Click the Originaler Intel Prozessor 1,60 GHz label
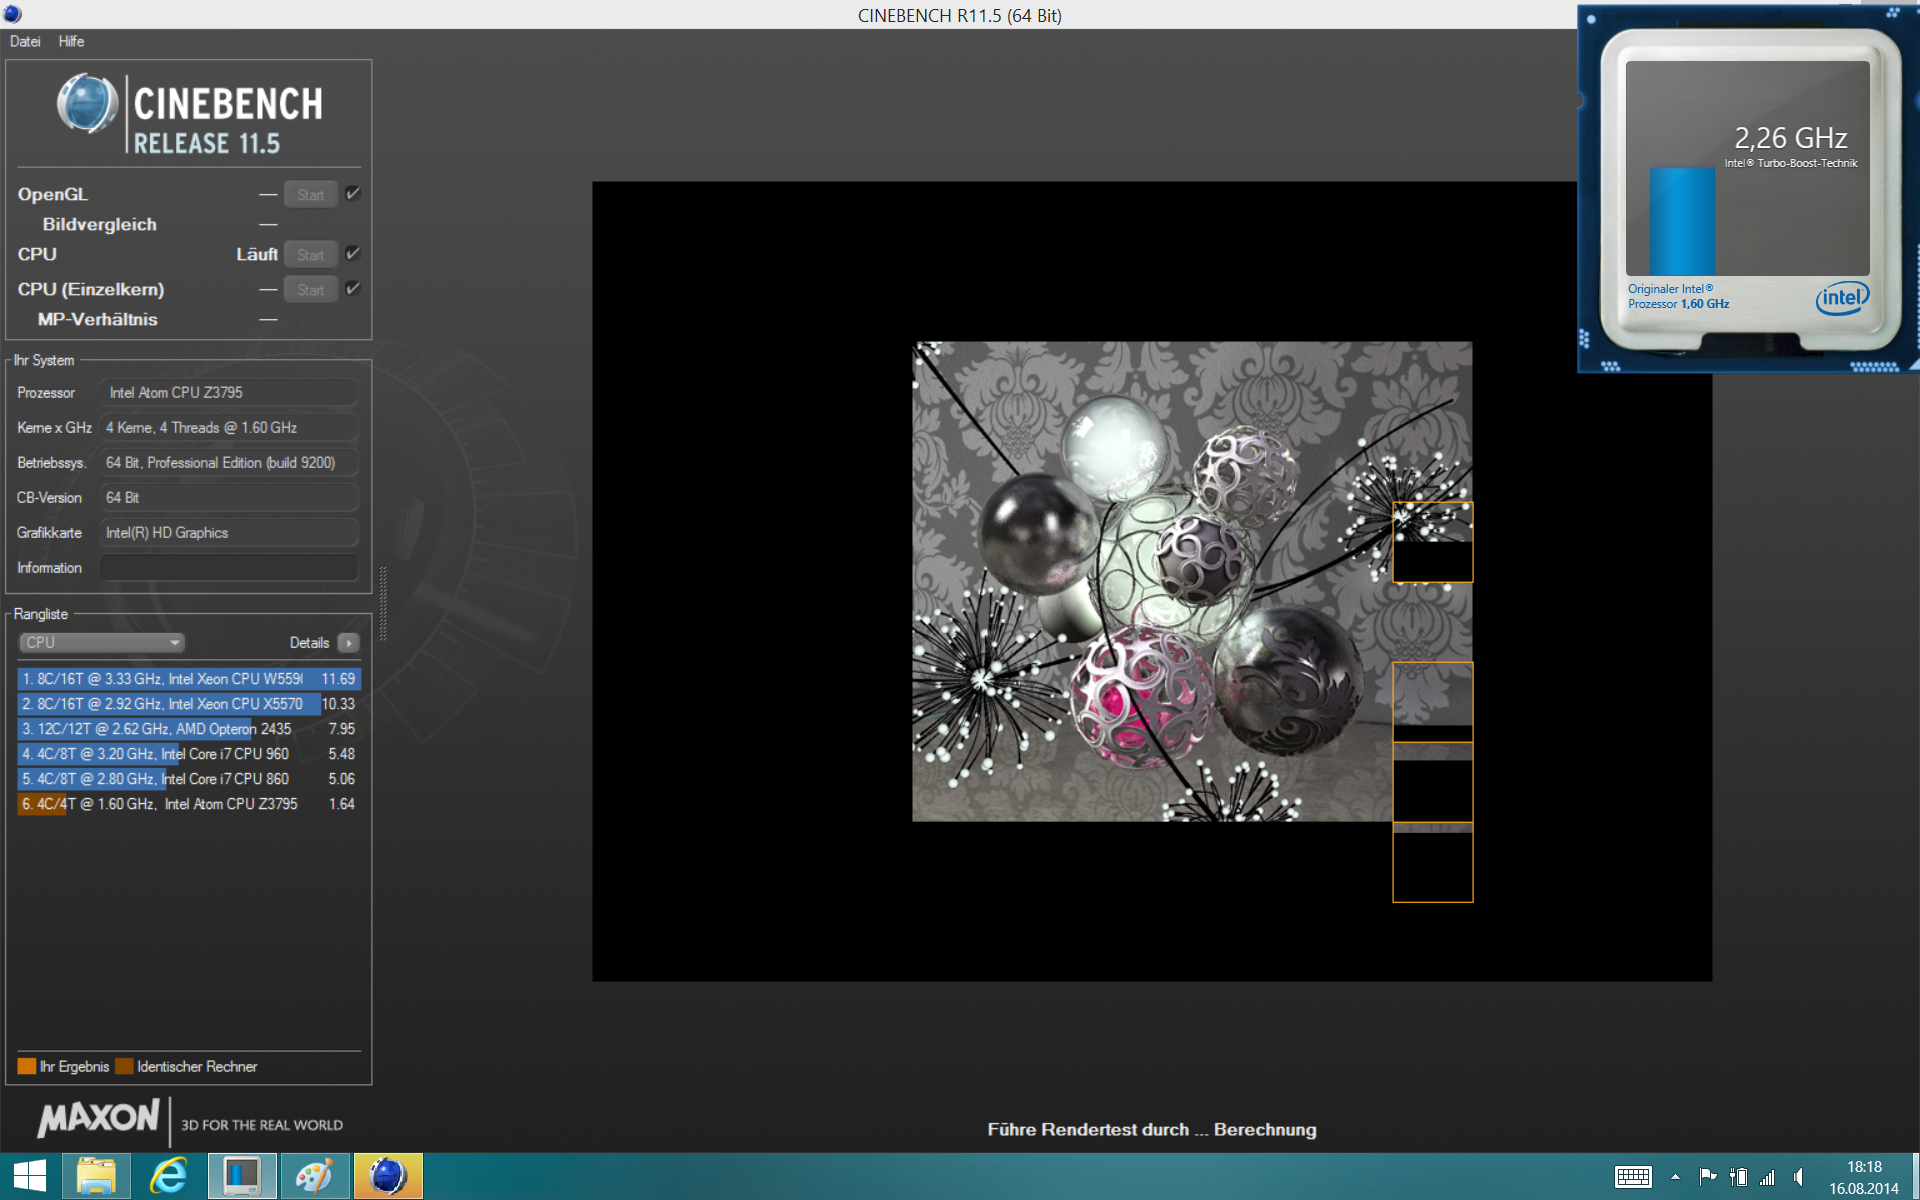 coord(1678,296)
